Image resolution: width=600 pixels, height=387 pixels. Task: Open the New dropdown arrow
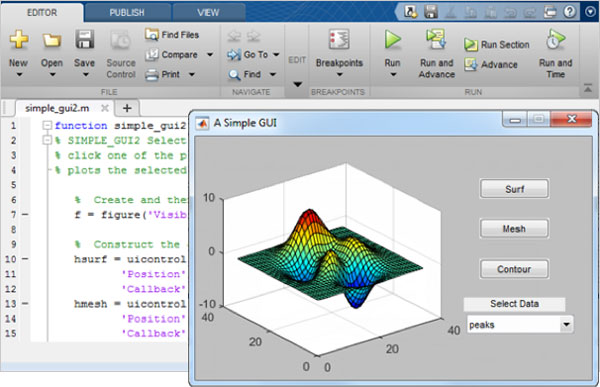19,75
